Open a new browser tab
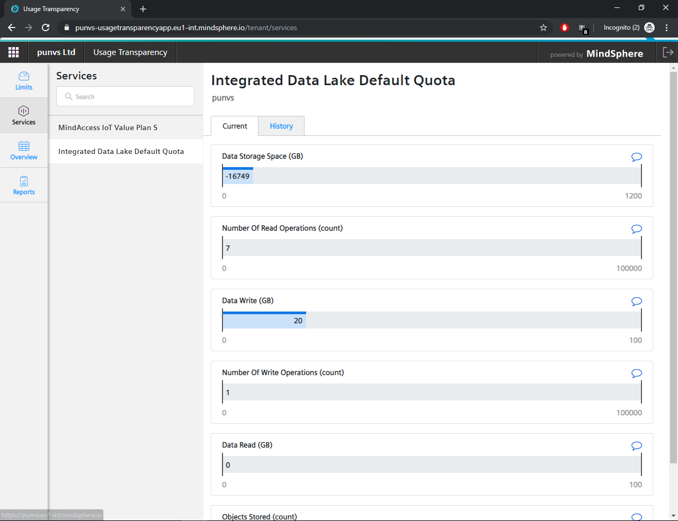 click(x=143, y=9)
